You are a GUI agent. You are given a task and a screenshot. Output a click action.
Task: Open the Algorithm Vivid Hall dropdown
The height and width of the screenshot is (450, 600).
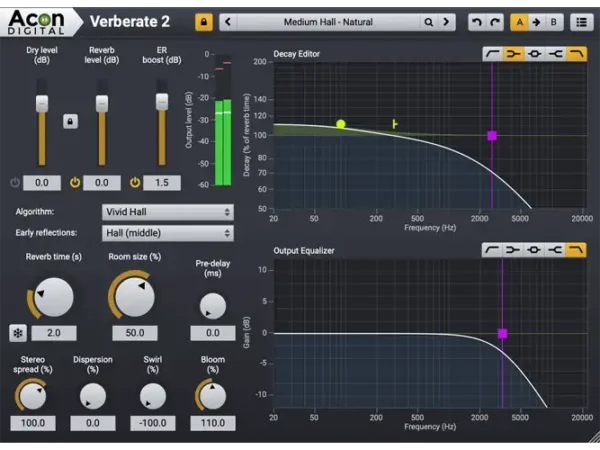click(x=168, y=212)
